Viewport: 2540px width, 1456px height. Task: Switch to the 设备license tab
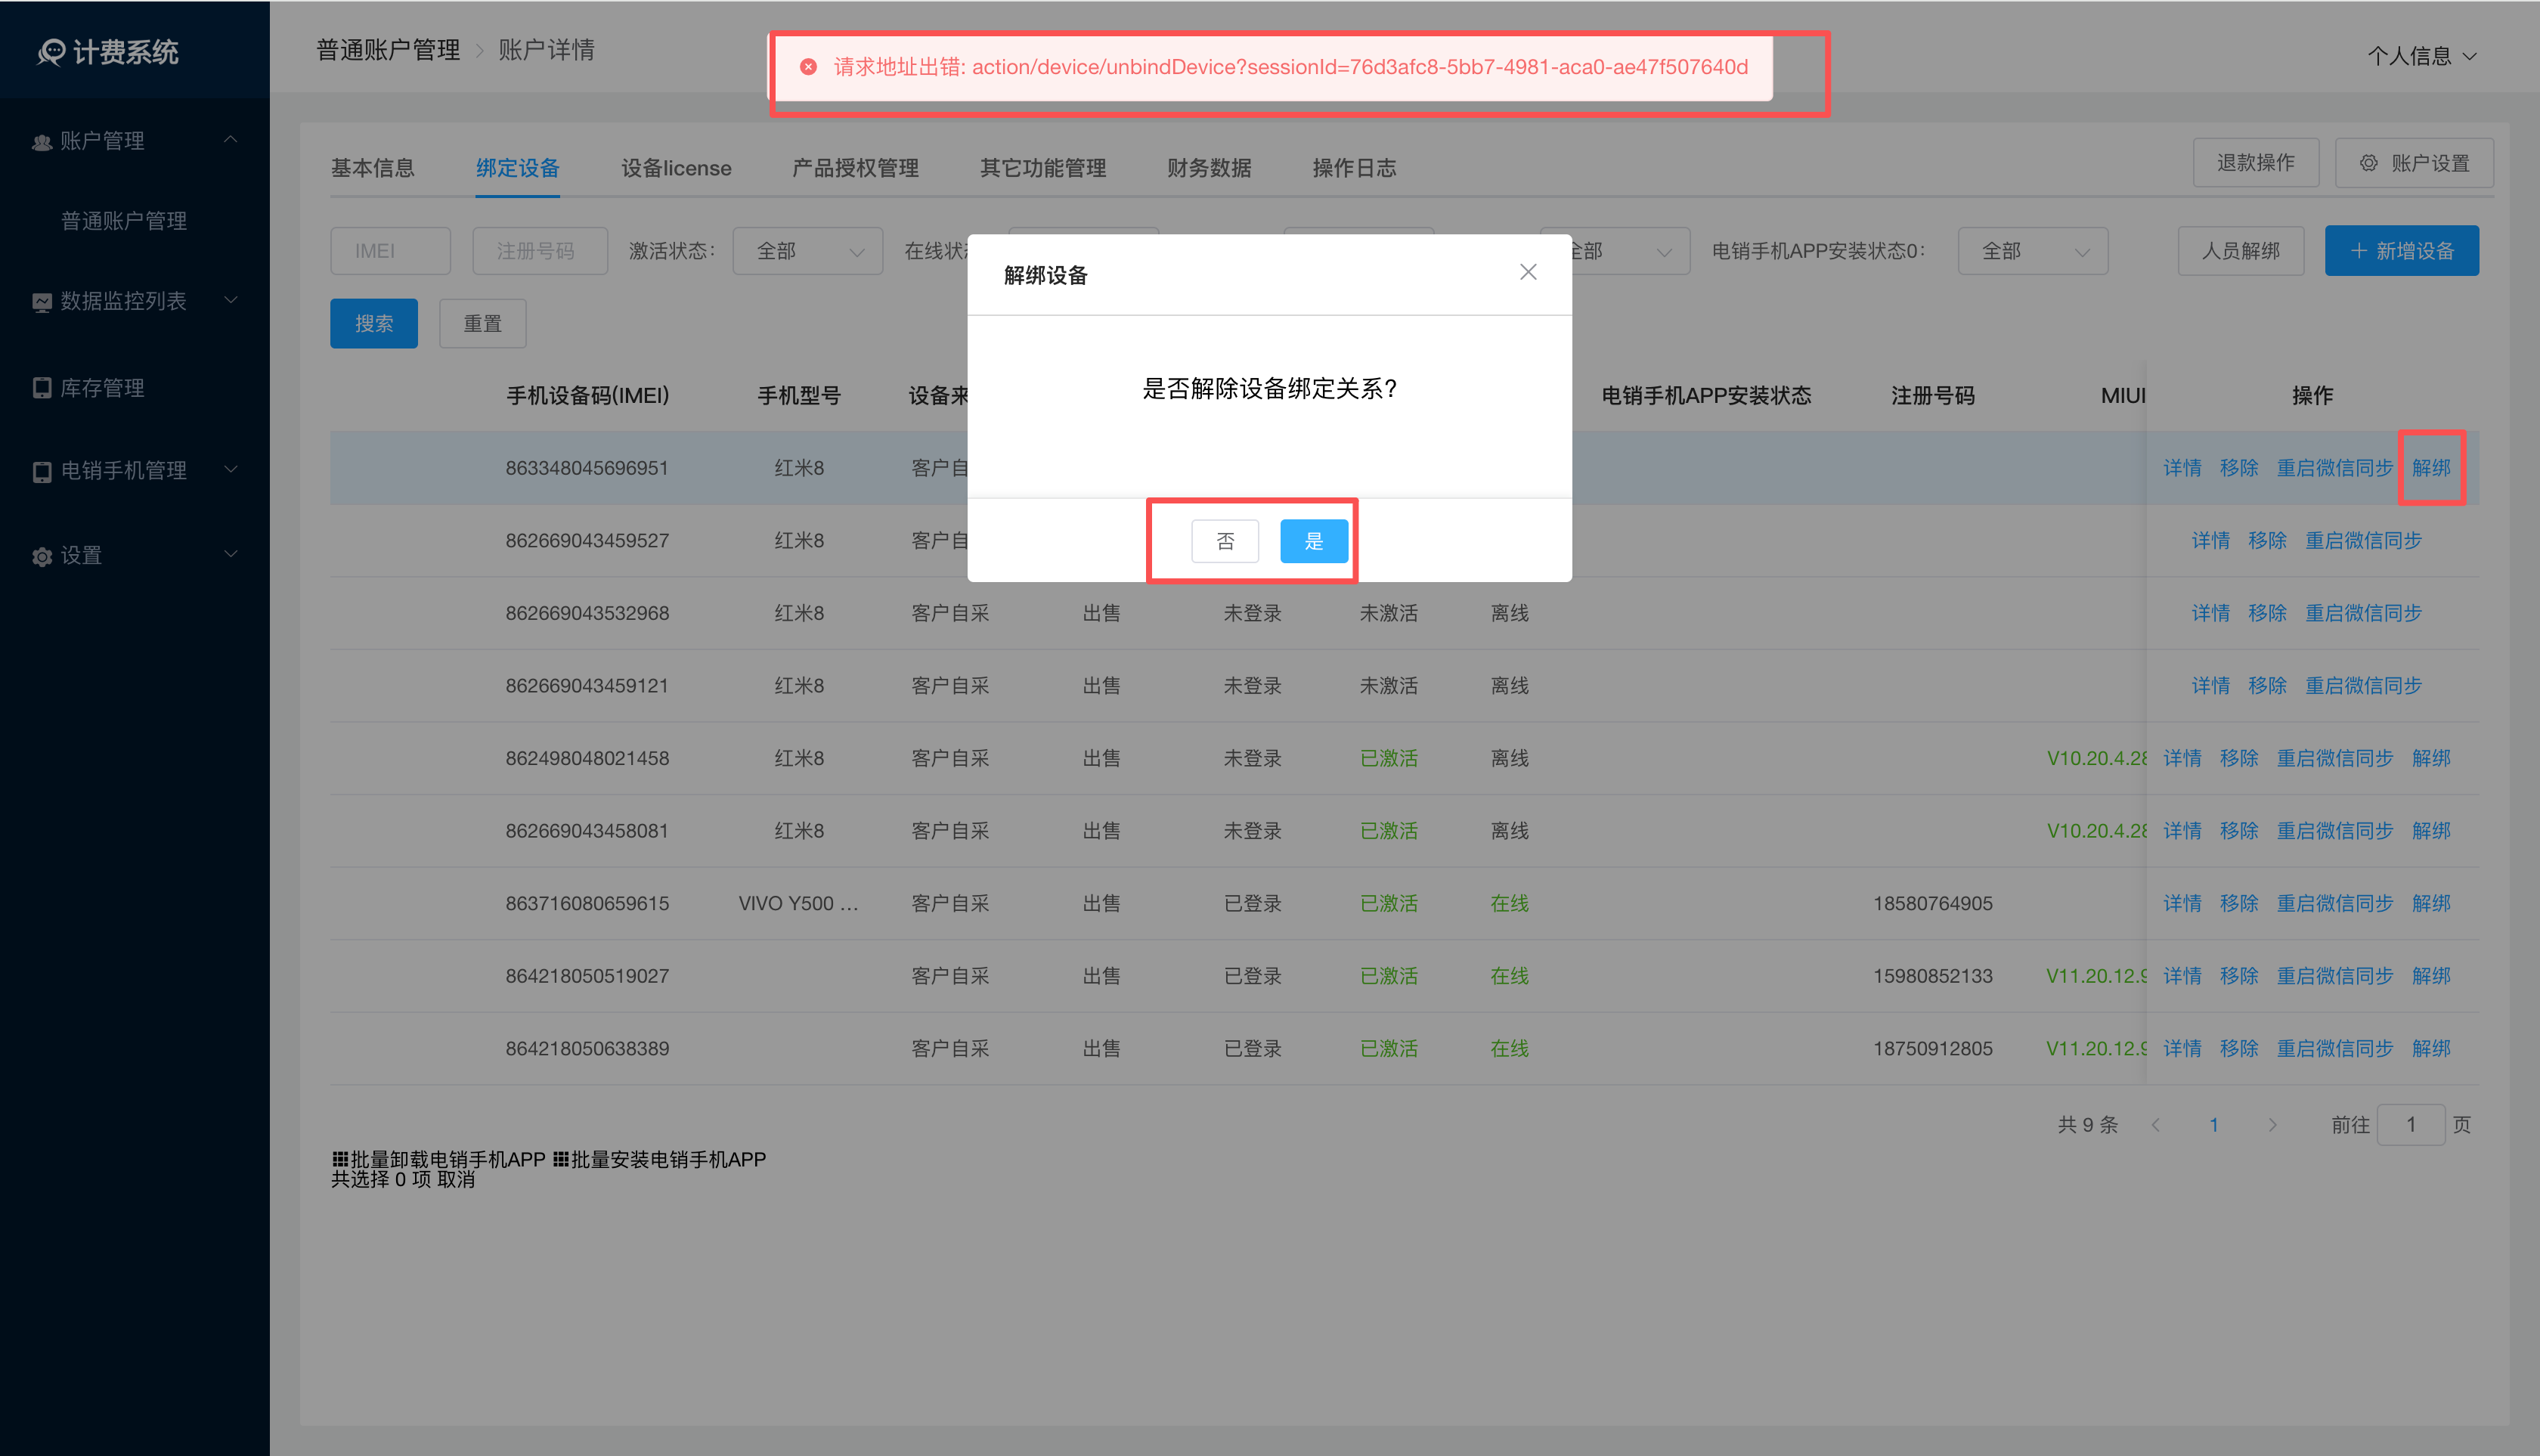click(x=676, y=168)
